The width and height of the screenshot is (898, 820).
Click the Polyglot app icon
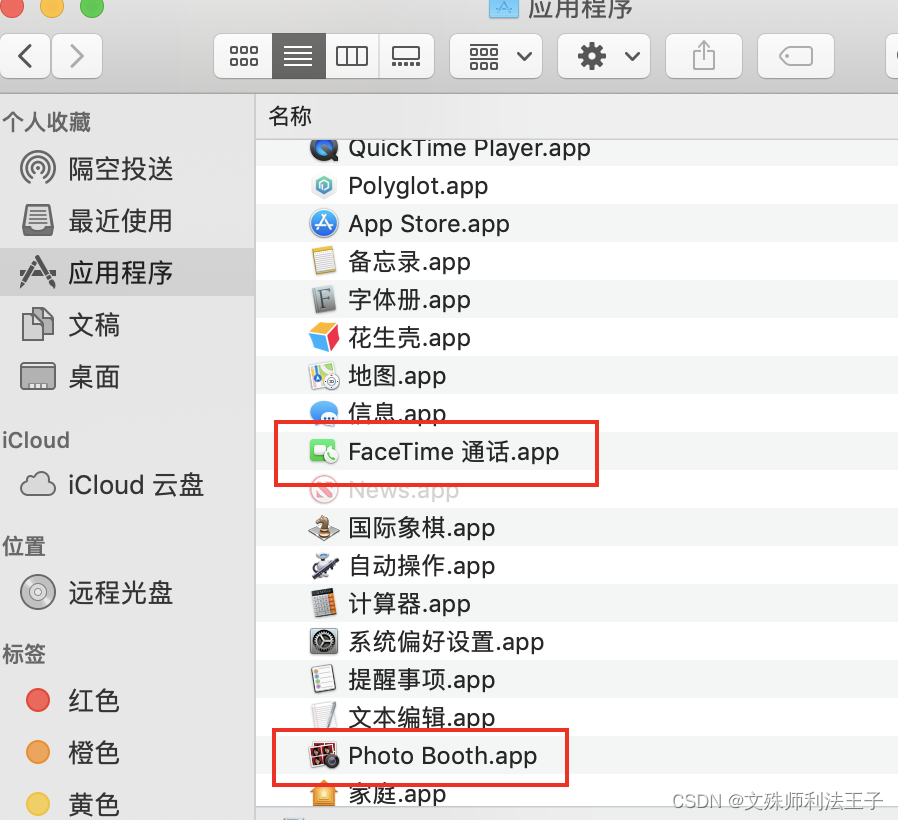pyautogui.click(x=324, y=186)
